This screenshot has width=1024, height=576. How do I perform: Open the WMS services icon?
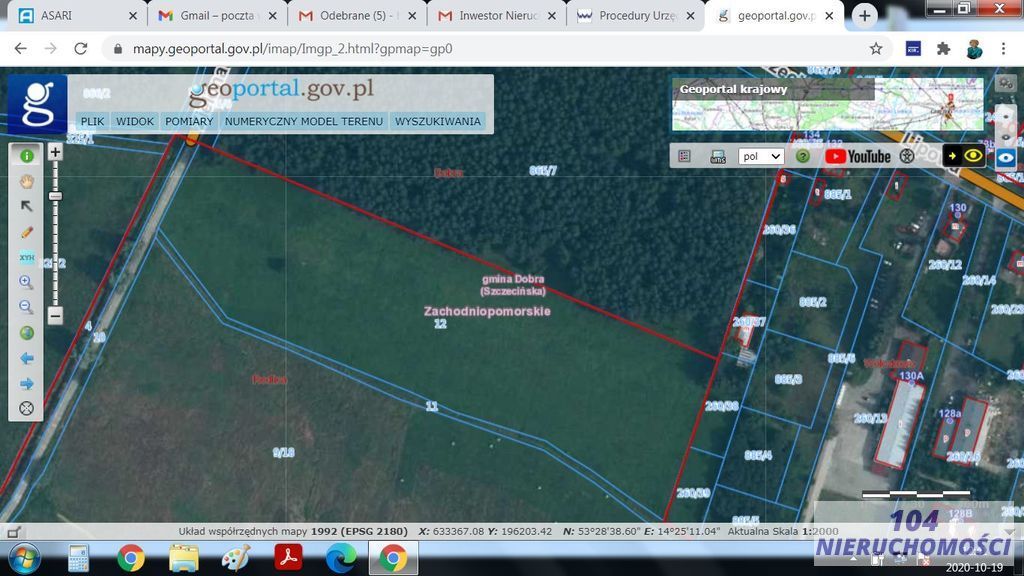click(x=718, y=156)
